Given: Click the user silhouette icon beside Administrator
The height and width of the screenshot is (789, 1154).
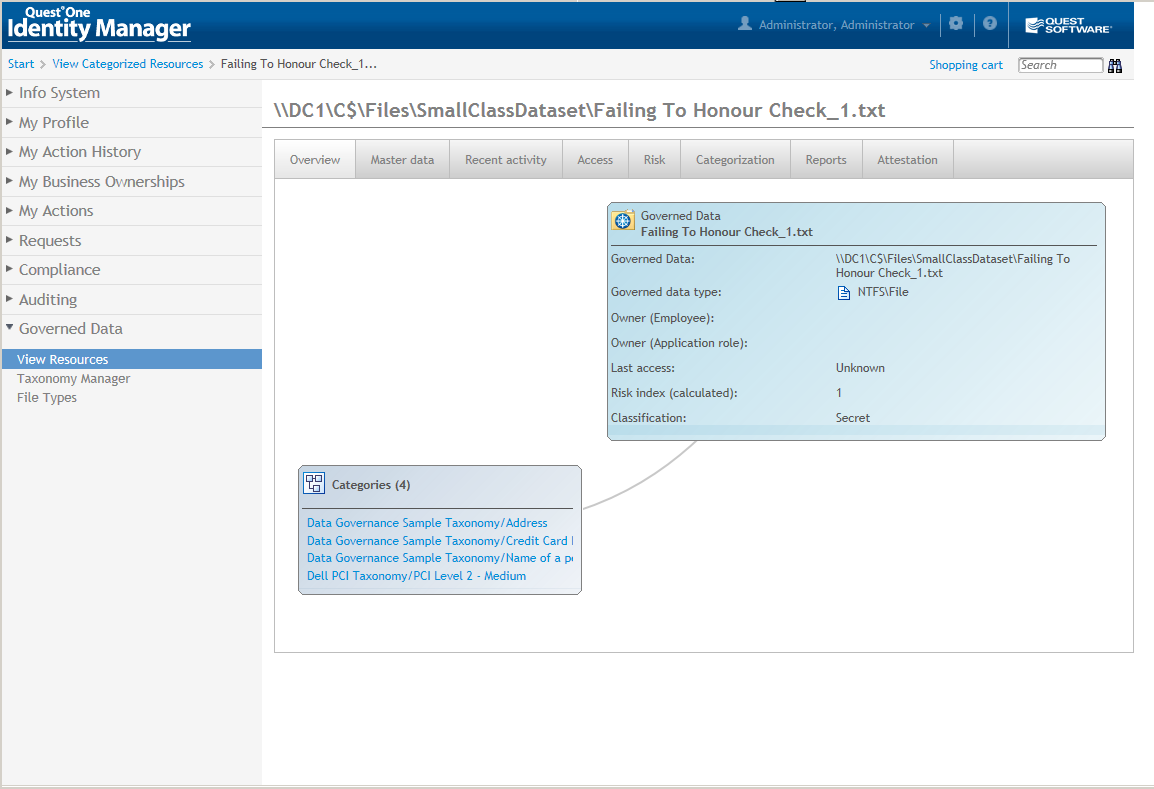Looking at the screenshot, I should click(x=745, y=24).
